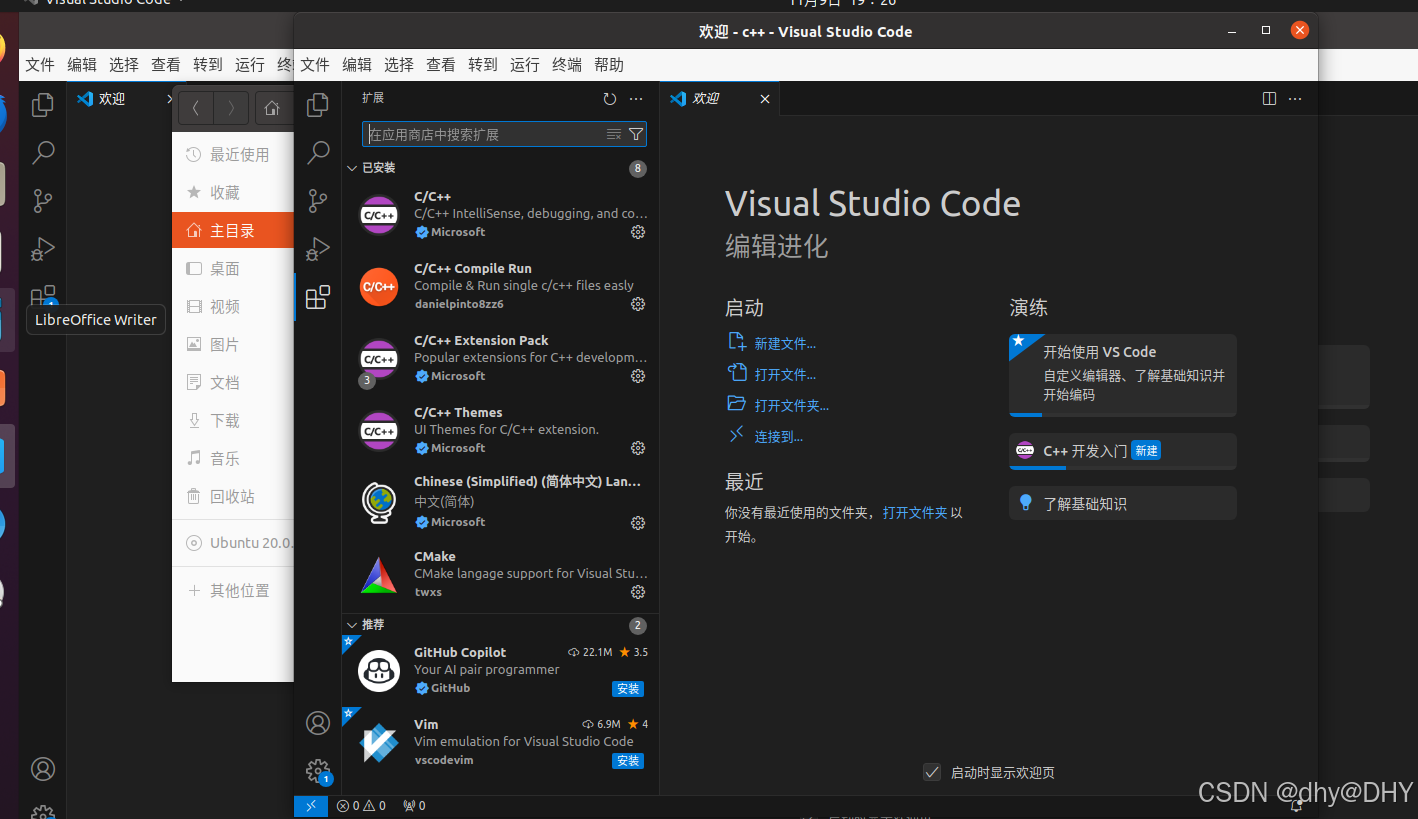
Task: Open extensions view more actions menu
Action: (636, 99)
